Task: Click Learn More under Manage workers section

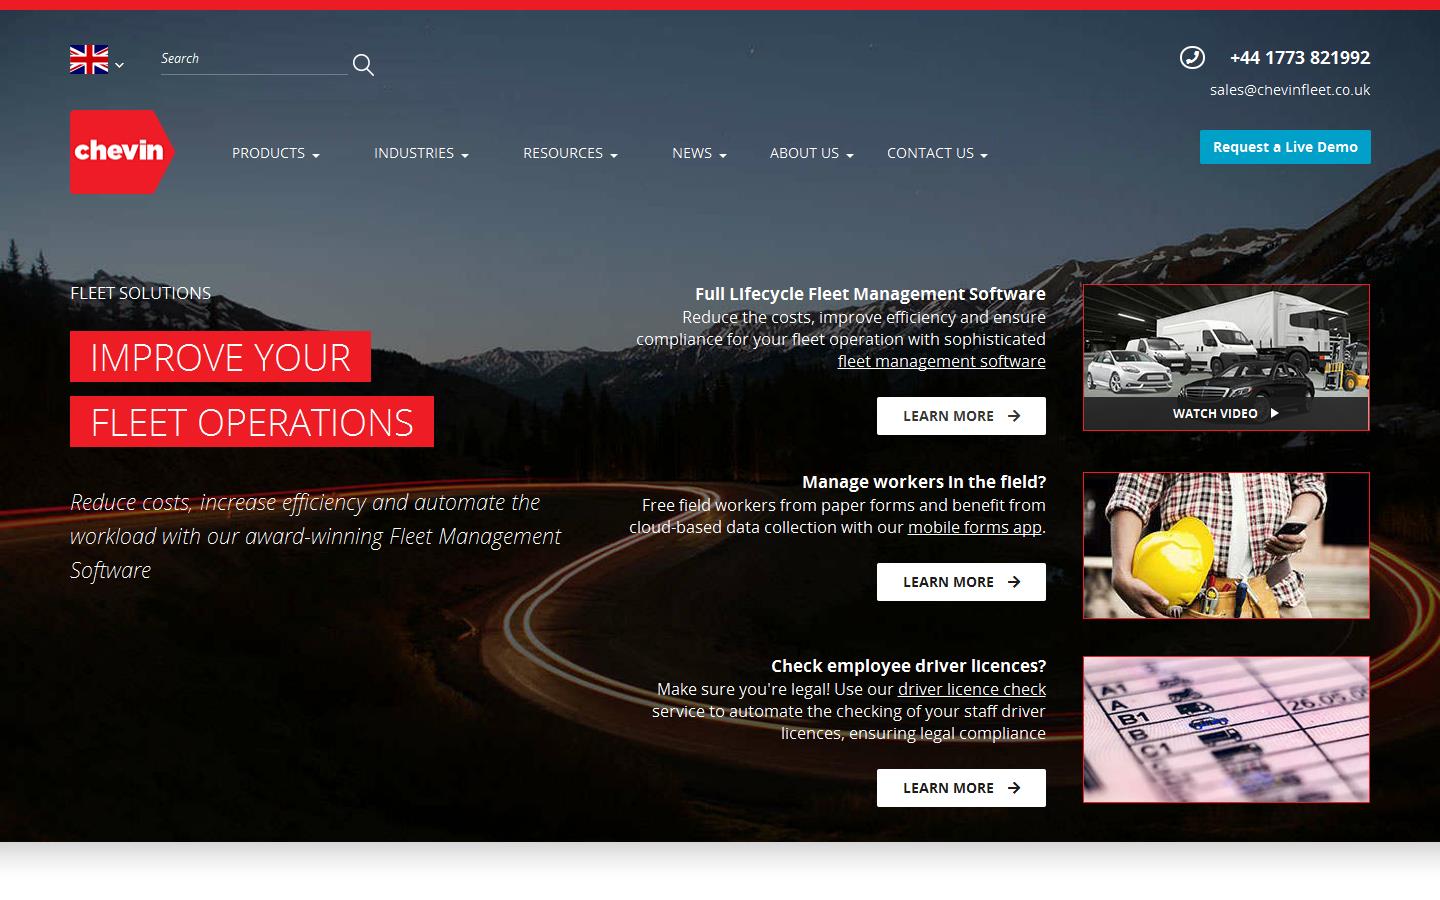Action: click(961, 582)
